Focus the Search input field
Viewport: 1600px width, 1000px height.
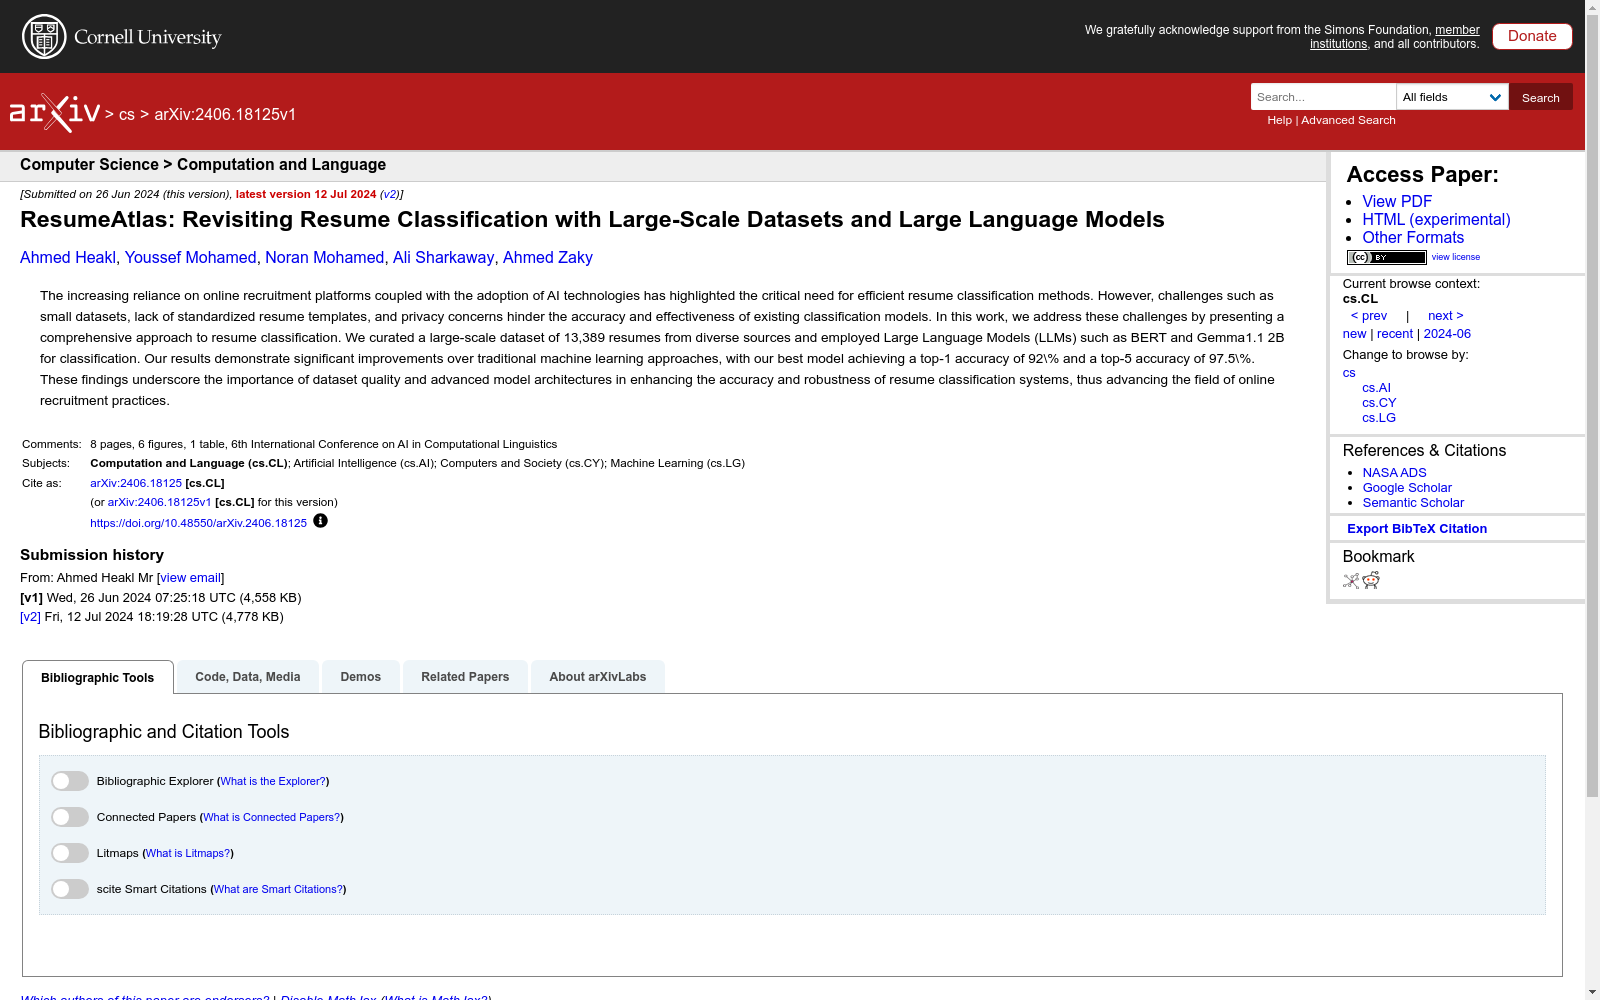pyautogui.click(x=1323, y=97)
